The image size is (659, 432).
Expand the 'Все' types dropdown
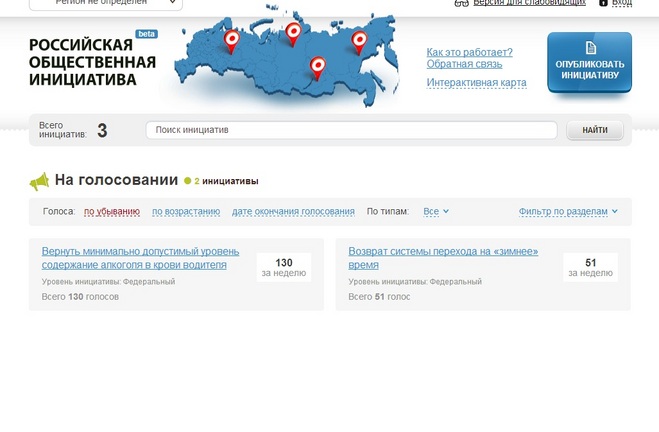tap(435, 211)
